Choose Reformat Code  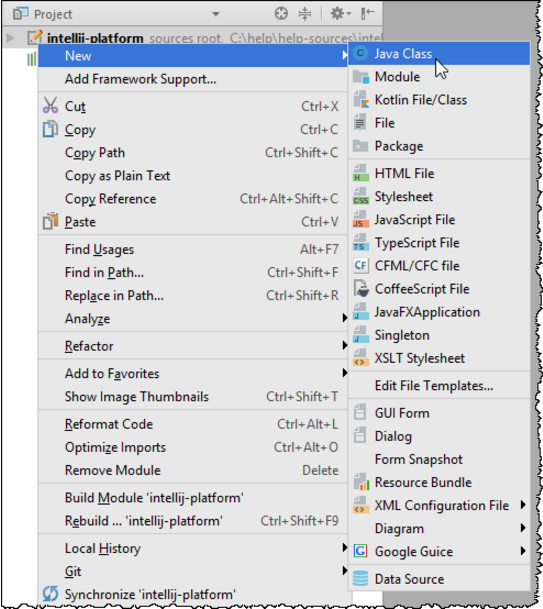pyautogui.click(x=193, y=424)
